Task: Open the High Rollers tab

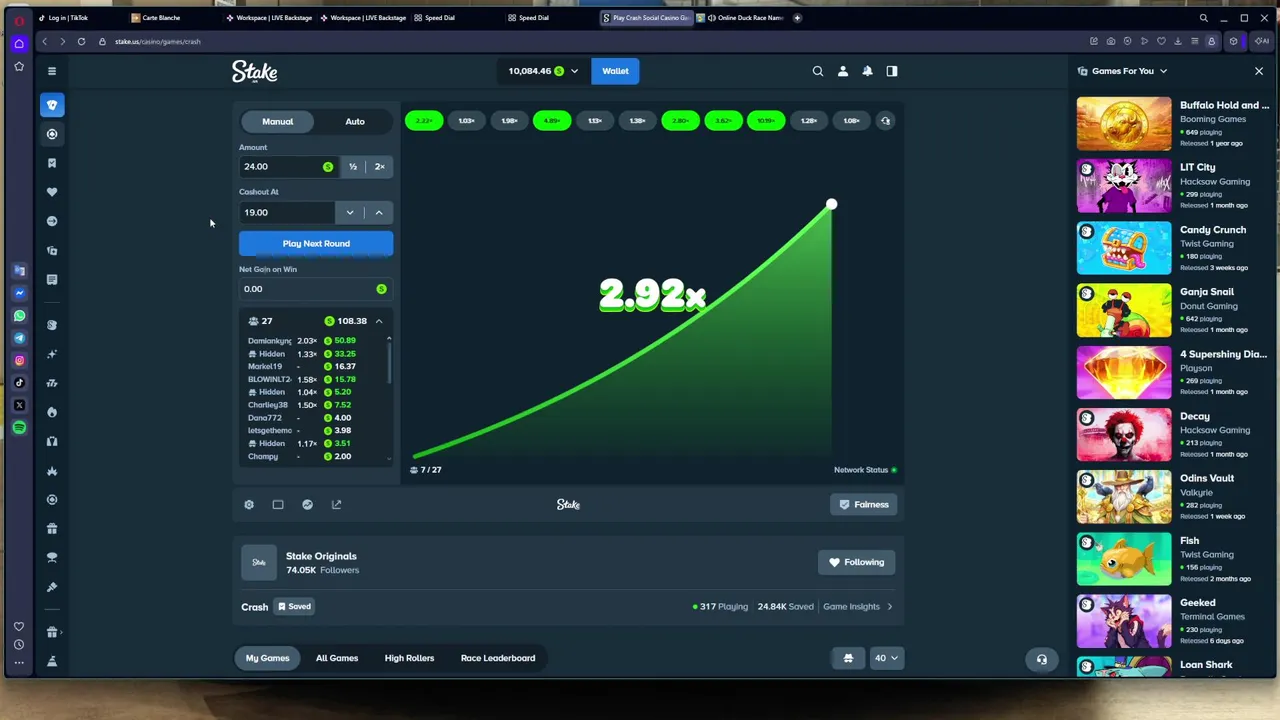Action: coord(409,658)
